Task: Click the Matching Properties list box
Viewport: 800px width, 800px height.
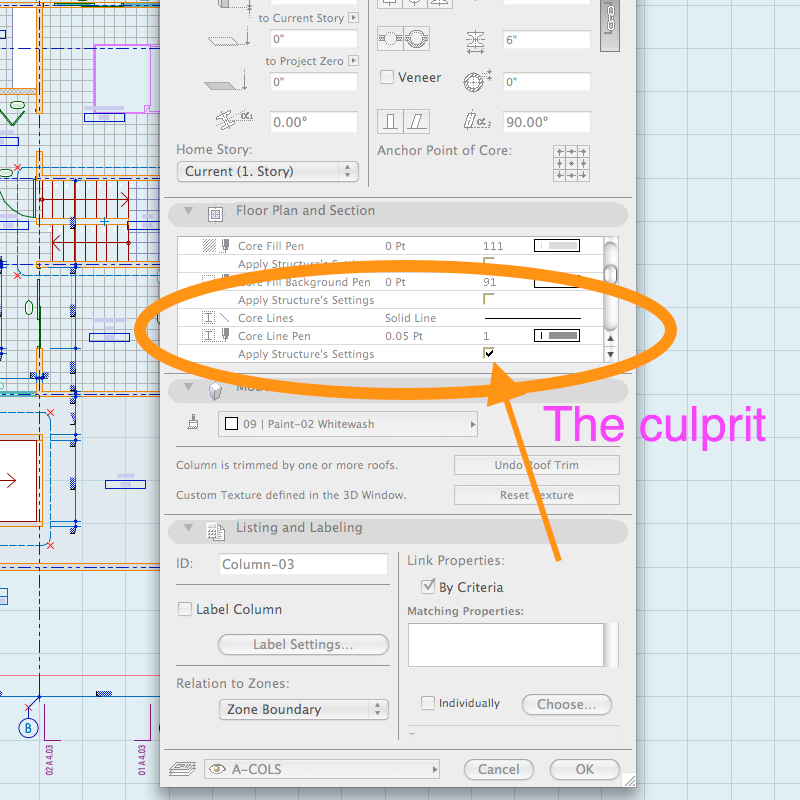Action: click(506, 644)
